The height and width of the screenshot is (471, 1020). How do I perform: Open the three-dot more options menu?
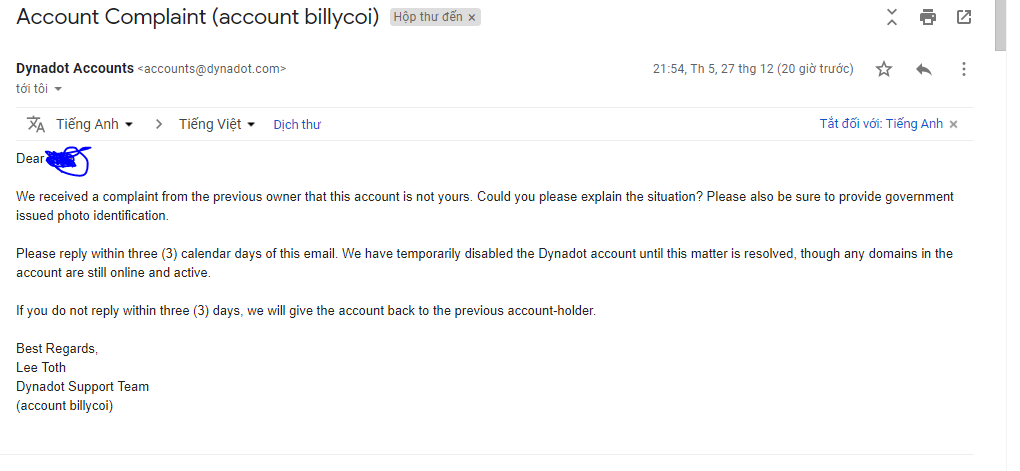(964, 69)
